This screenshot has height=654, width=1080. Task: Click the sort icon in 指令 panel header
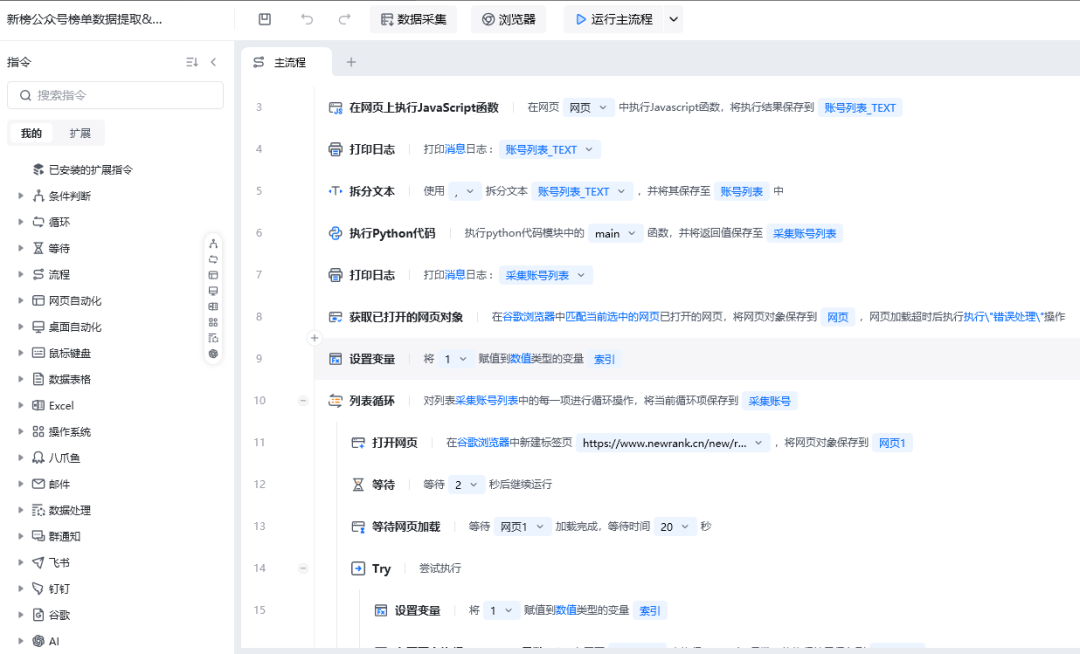[x=192, y=62]
